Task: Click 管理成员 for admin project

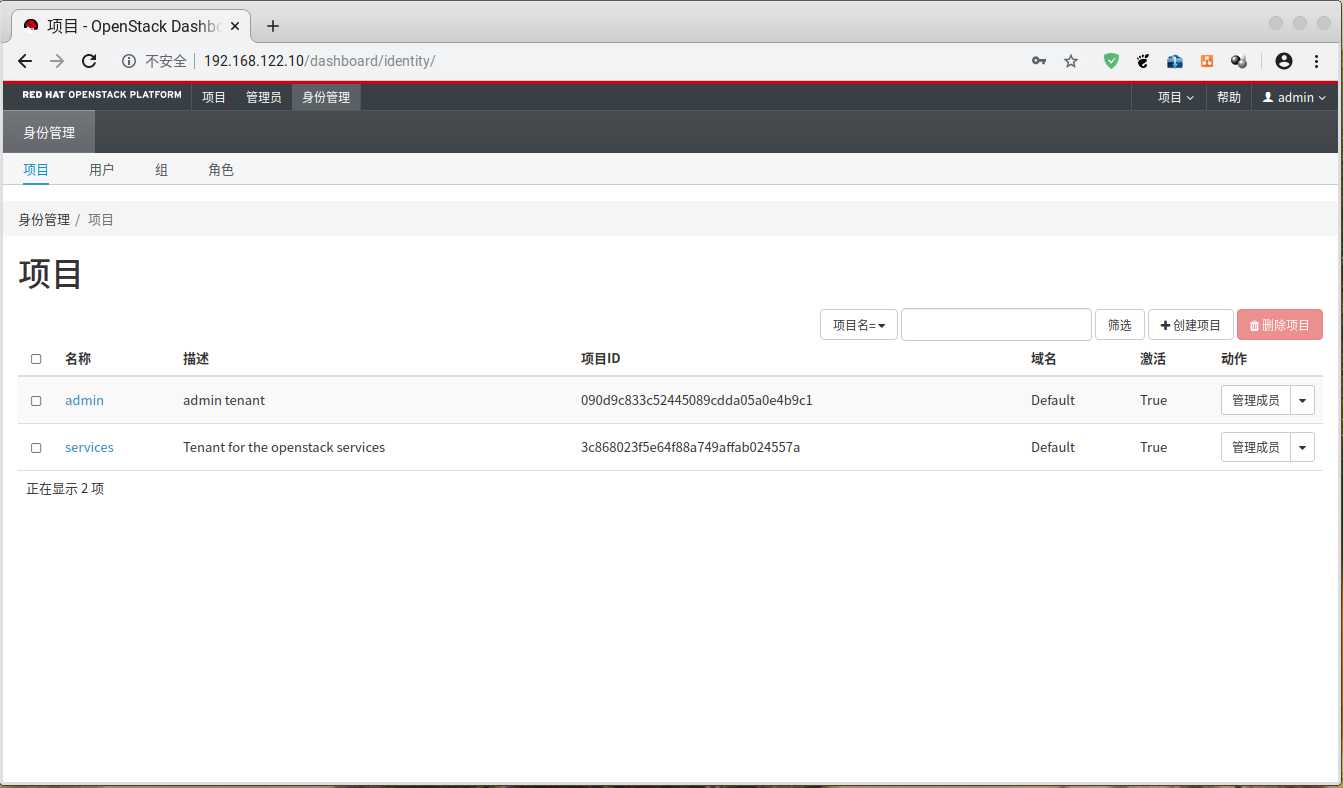Action: [1256, 400]
